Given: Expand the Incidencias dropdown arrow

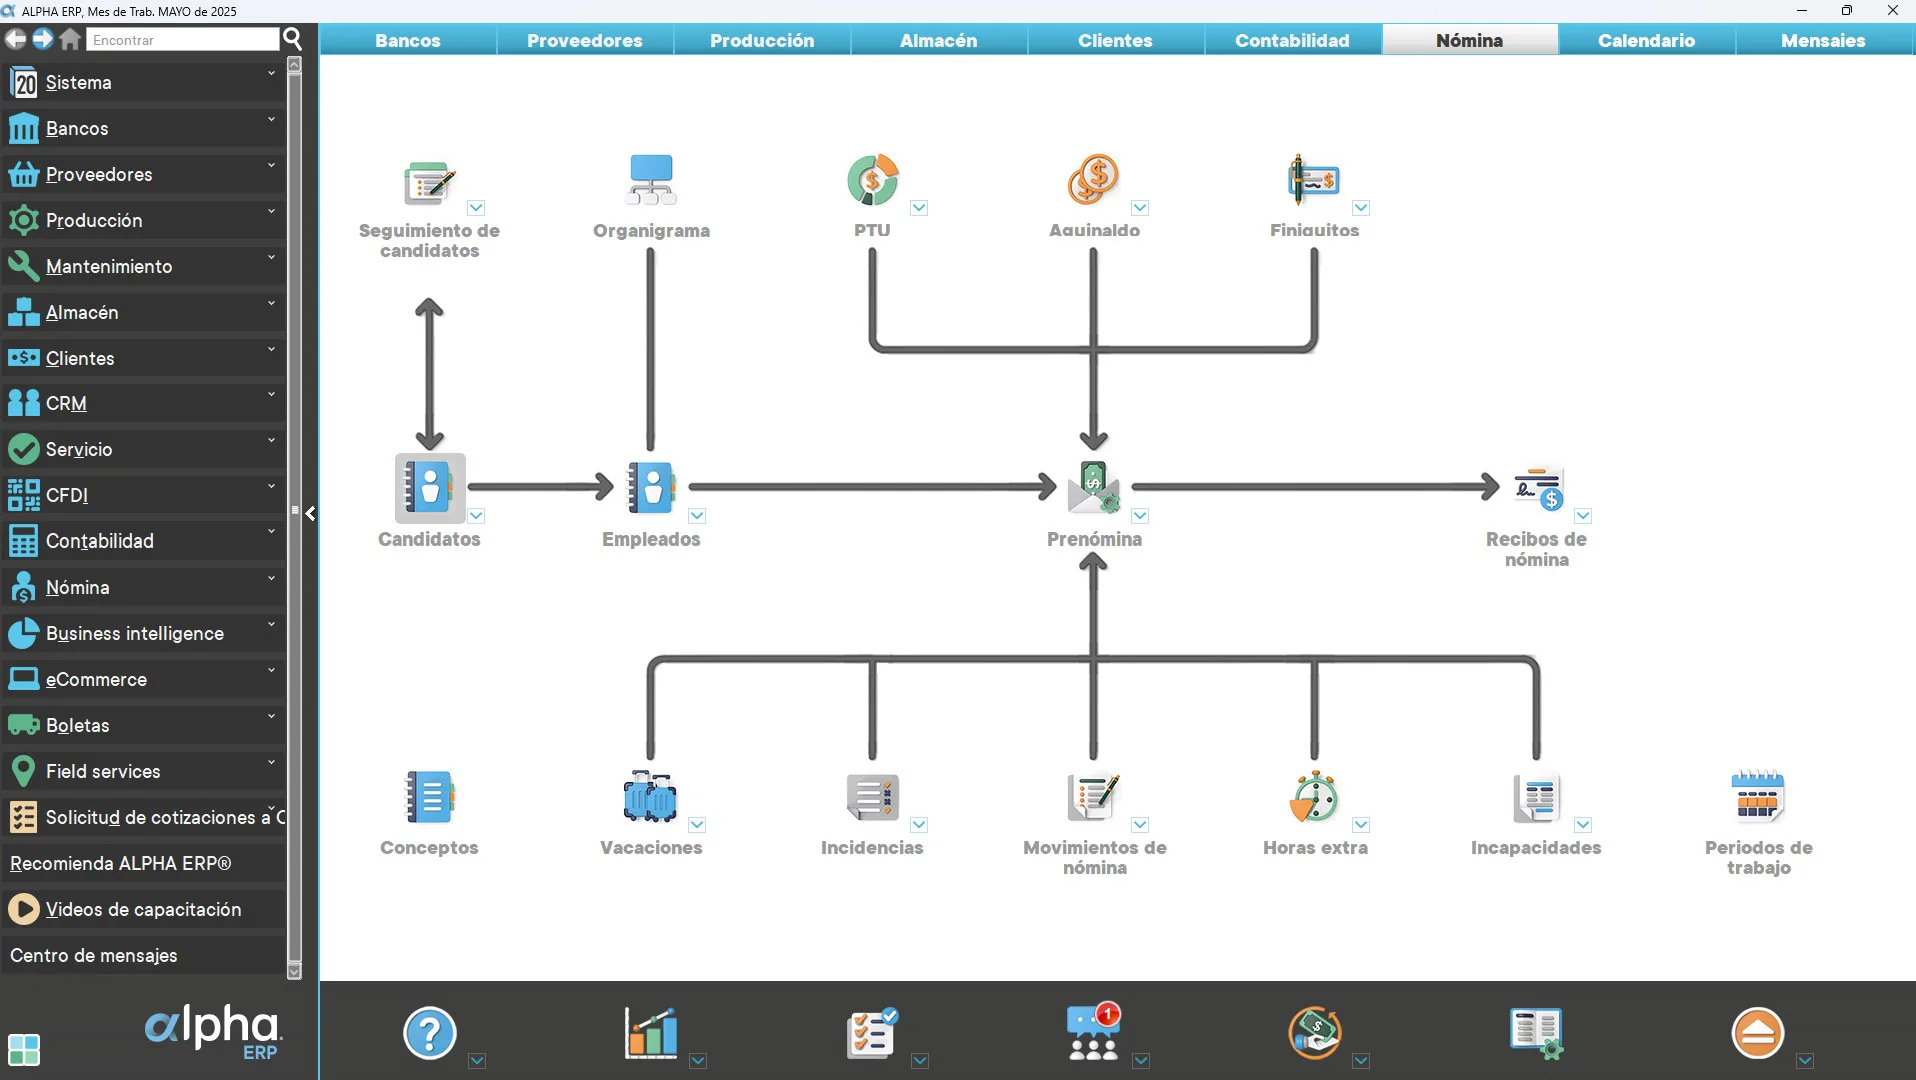Looking at the screenshot, I should click(919, 825).
